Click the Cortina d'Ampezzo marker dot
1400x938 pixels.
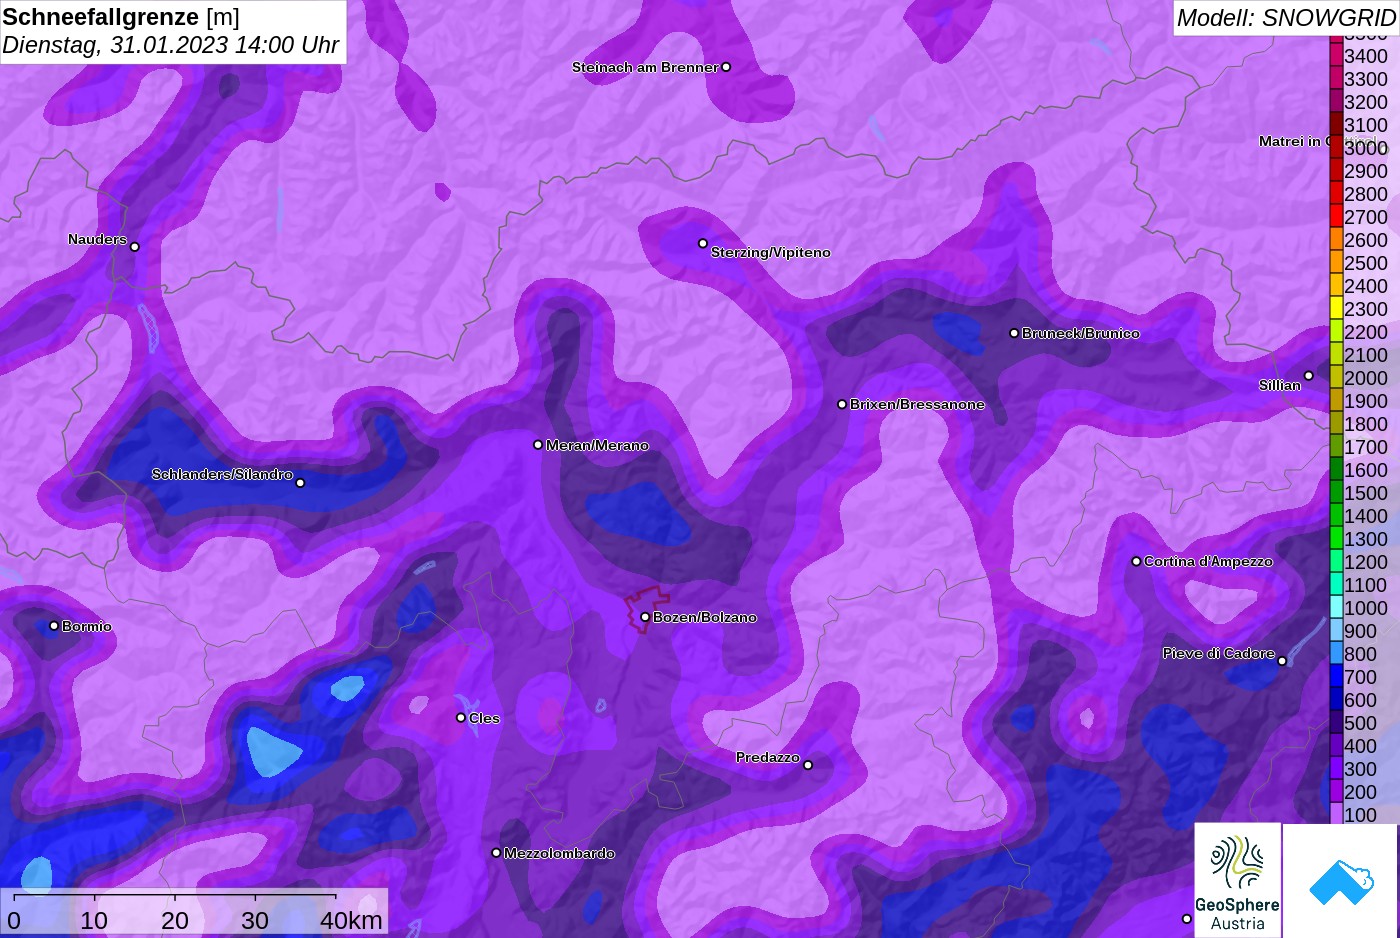pyautogui.click(x=1136, y=561)
